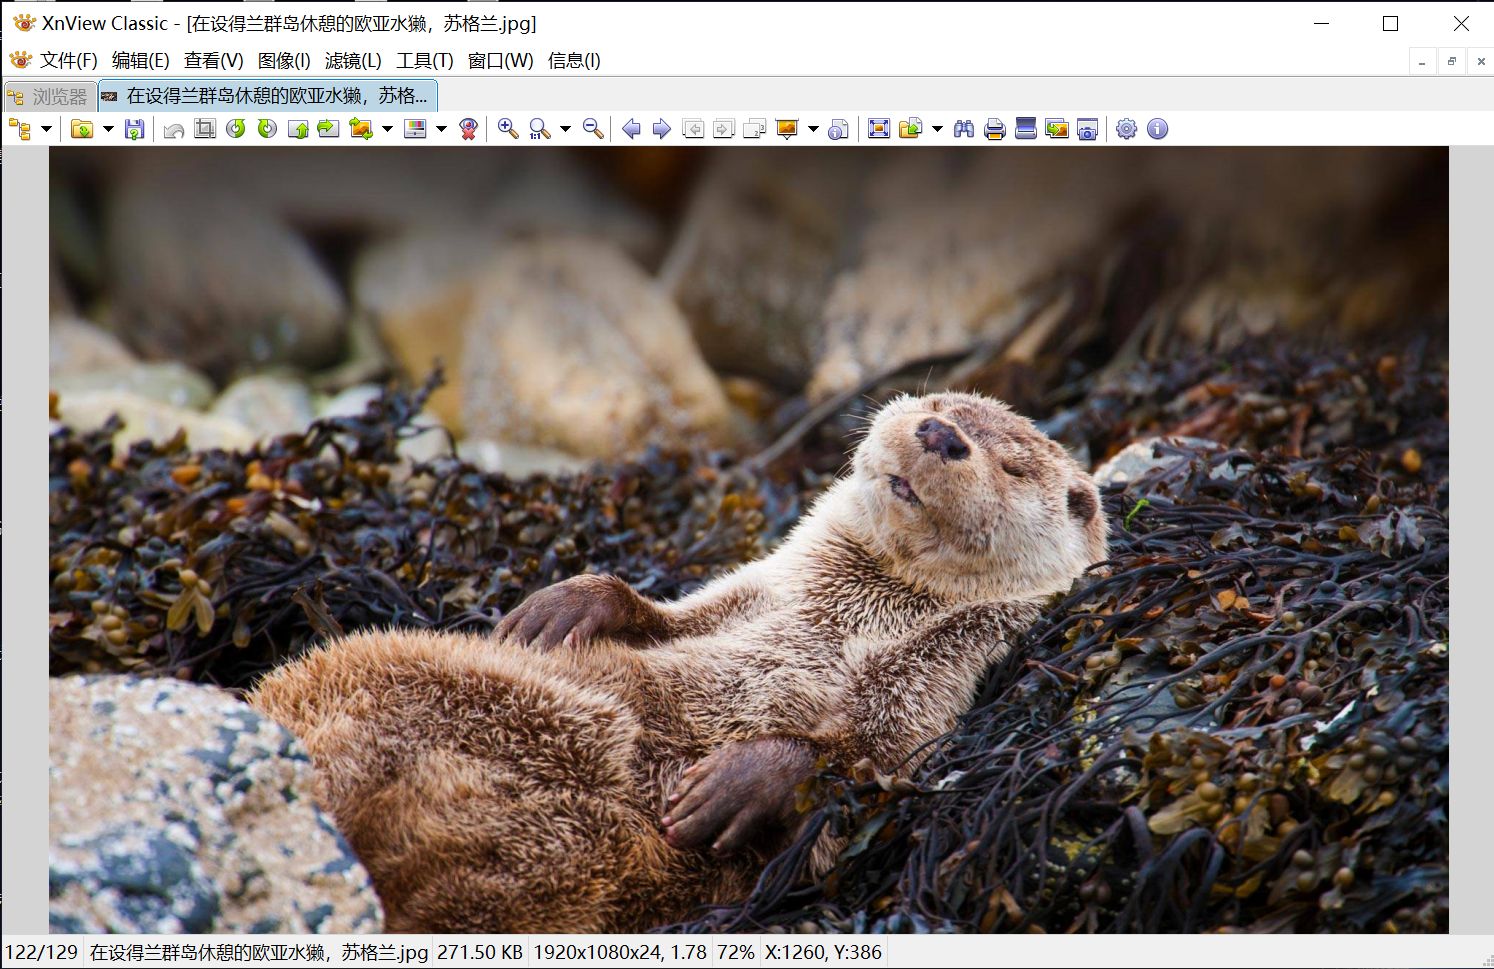Switch to the 浏览器 browser tab
Viewport: 1494px width, 969px height.
(50, 96)
